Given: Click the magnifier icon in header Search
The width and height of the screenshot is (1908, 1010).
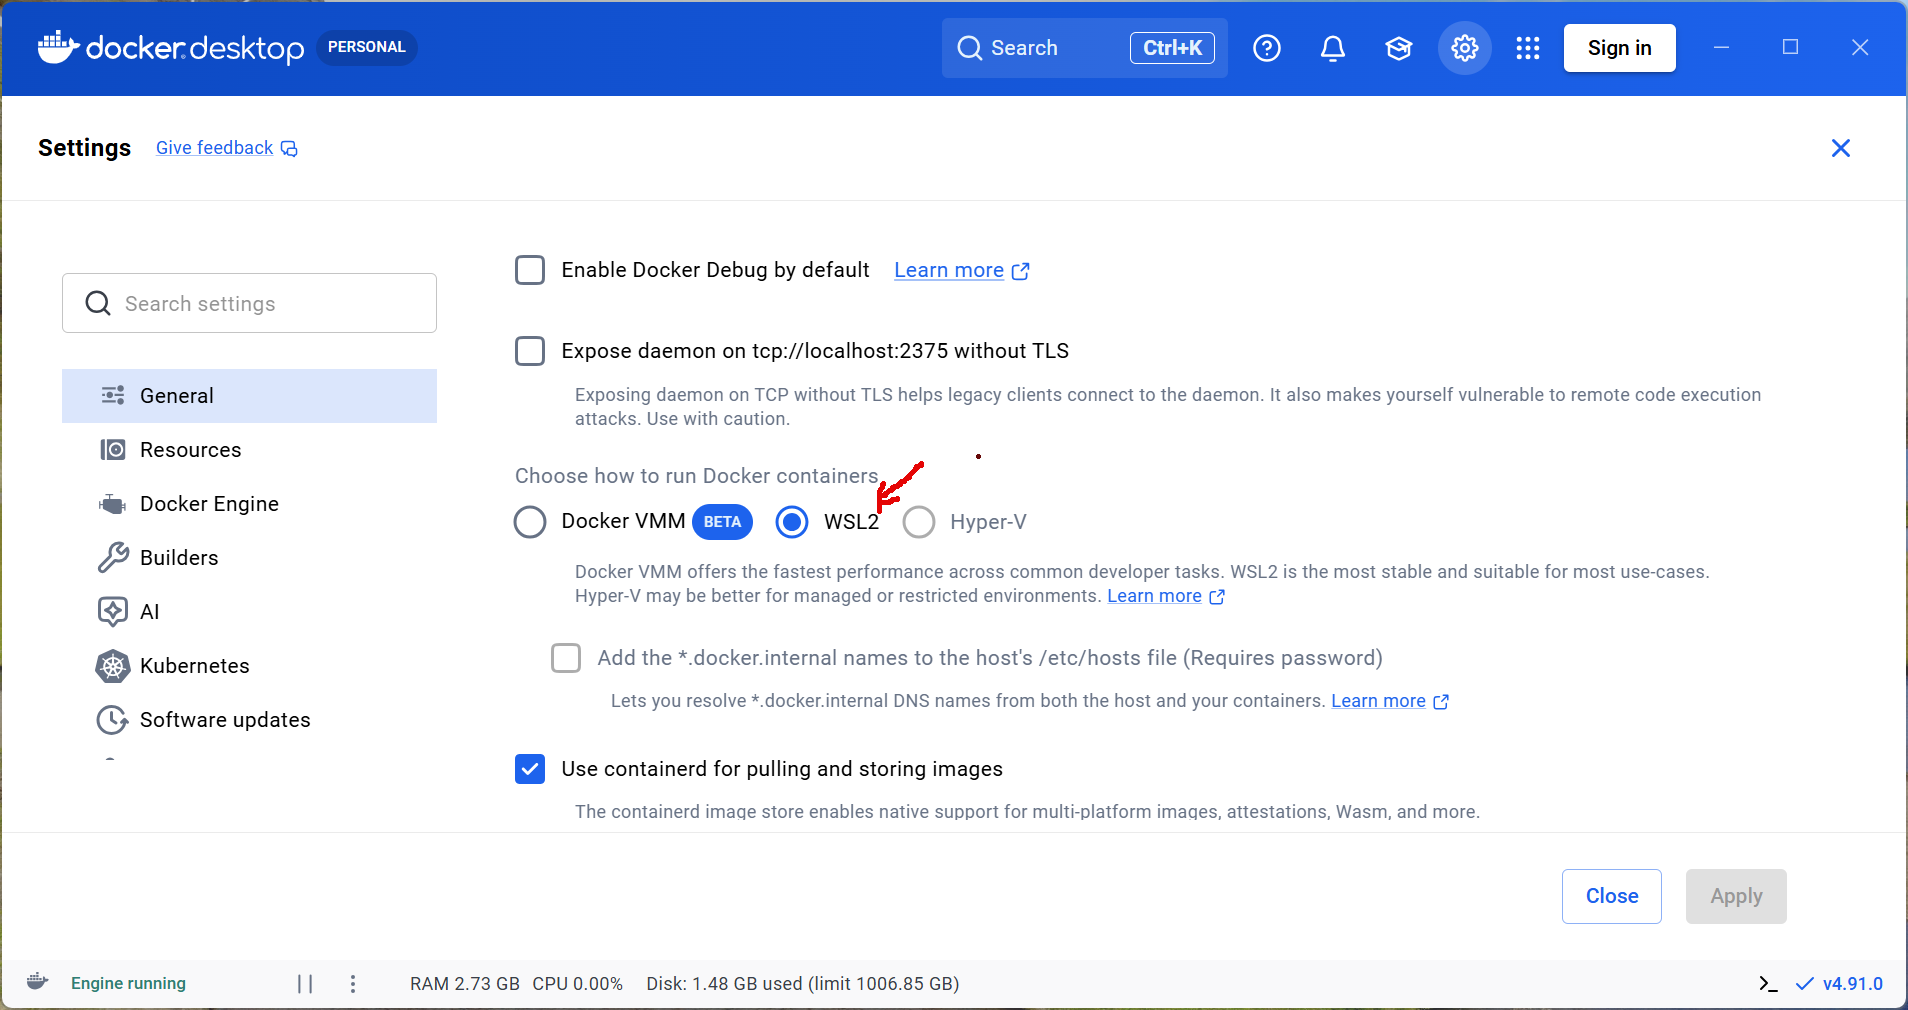Looking at the screenshot, I should [969, 48].
